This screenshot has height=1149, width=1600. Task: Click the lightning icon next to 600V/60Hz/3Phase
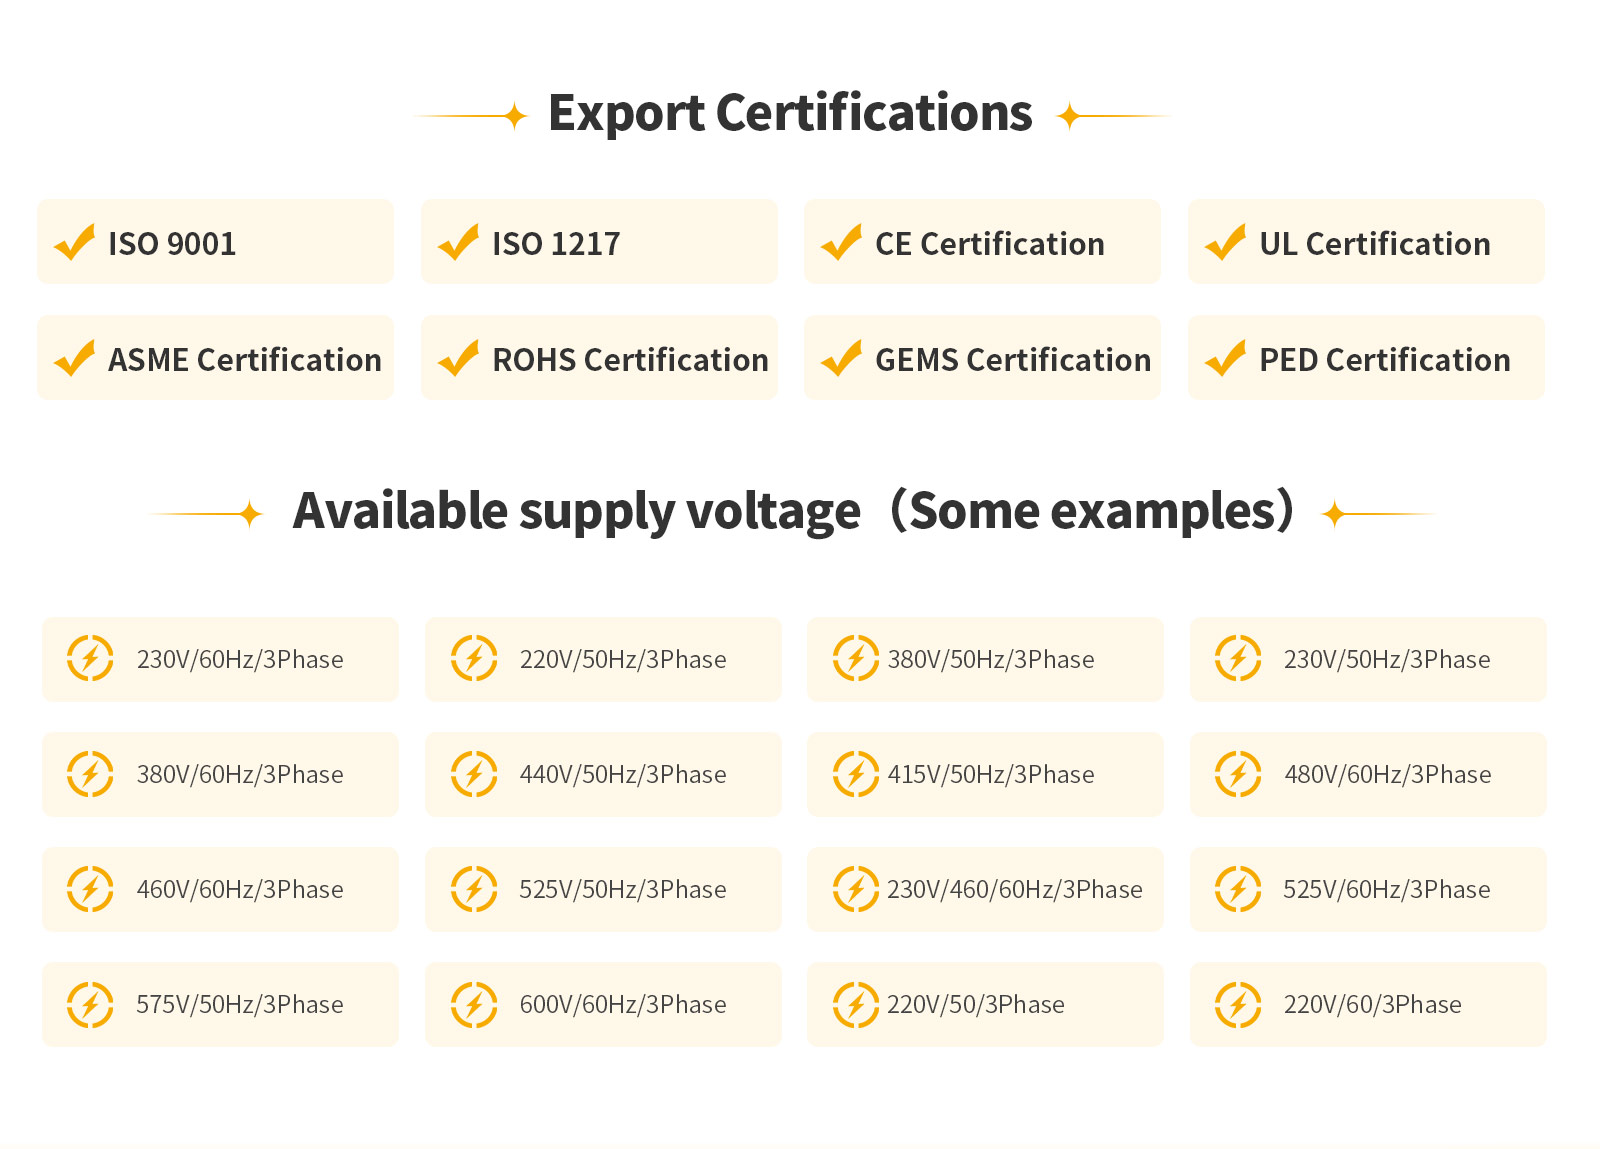coord(474,1004)
